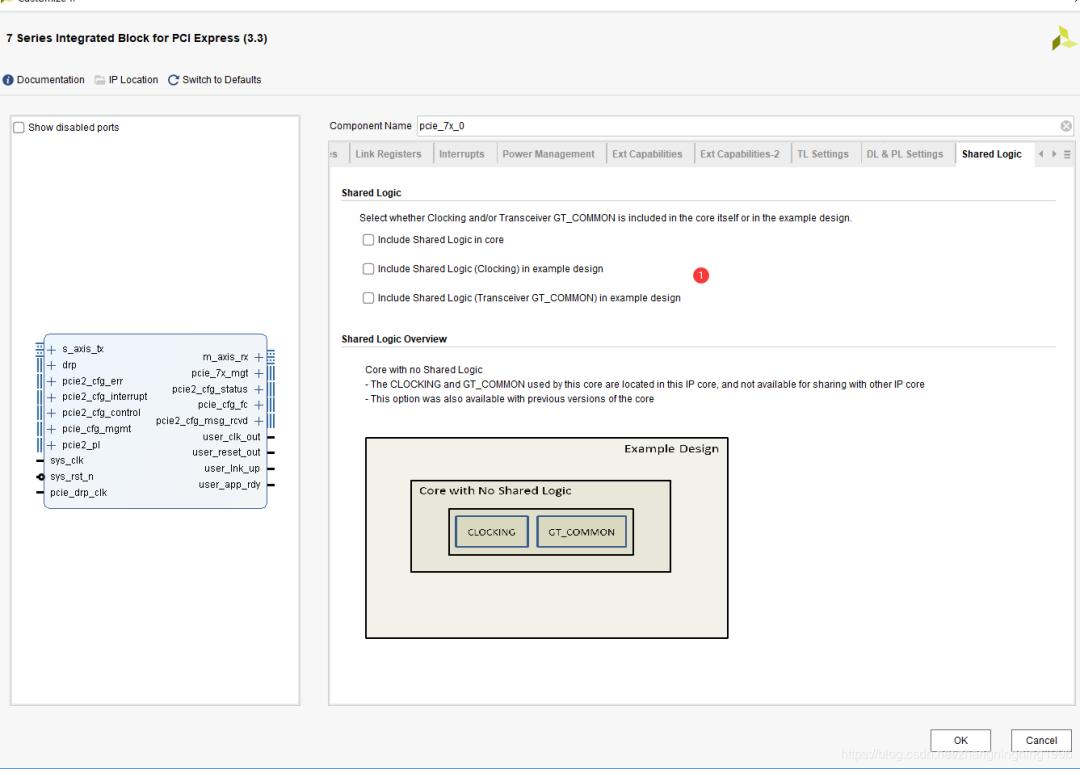Viewport: 1080px width, 769px height.
Task: Open the Power Management tab
Action: click(548, 154)
